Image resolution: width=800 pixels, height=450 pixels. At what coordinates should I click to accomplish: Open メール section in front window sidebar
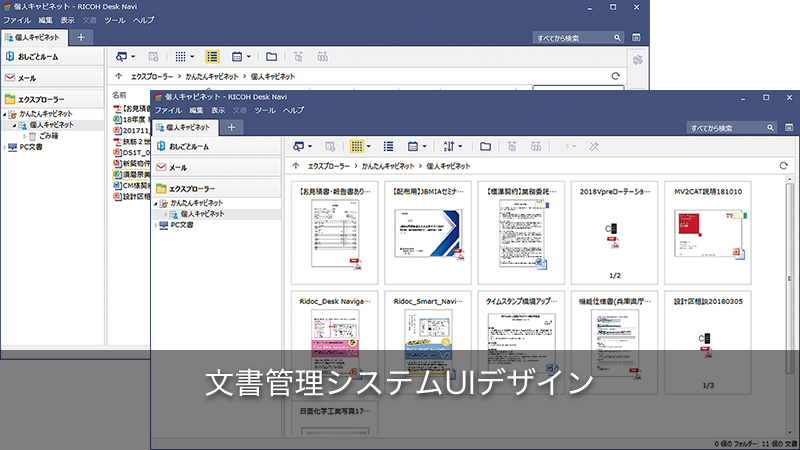[217, 167]
